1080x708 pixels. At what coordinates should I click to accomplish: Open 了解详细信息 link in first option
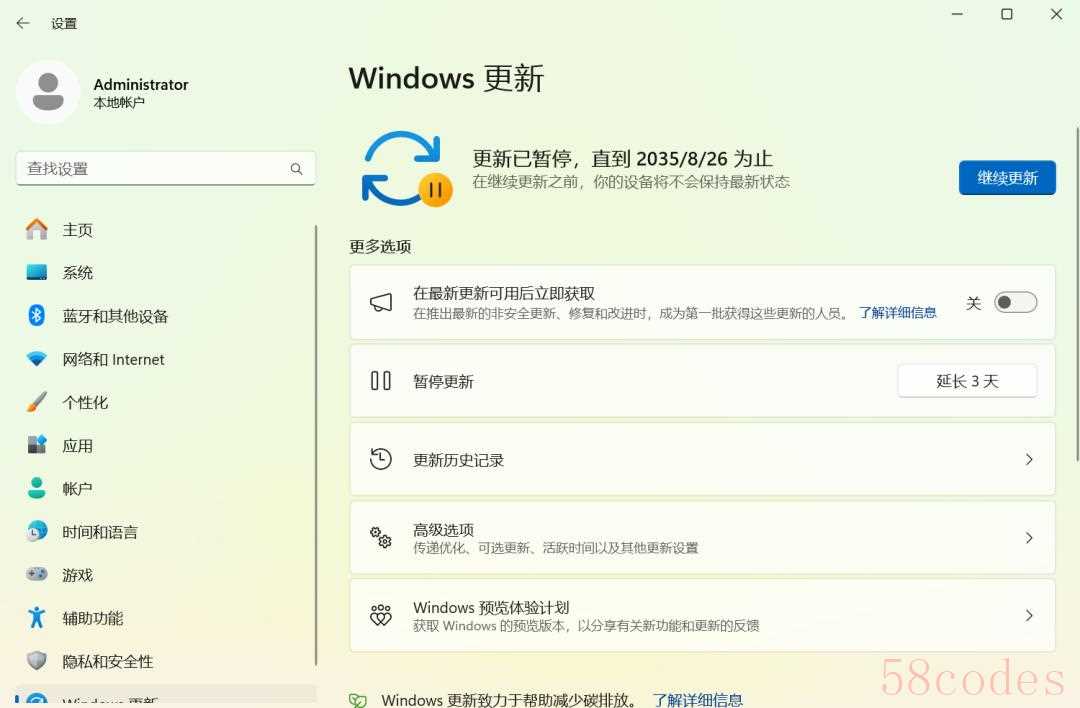pyautogui.click(x=897, y=313)
